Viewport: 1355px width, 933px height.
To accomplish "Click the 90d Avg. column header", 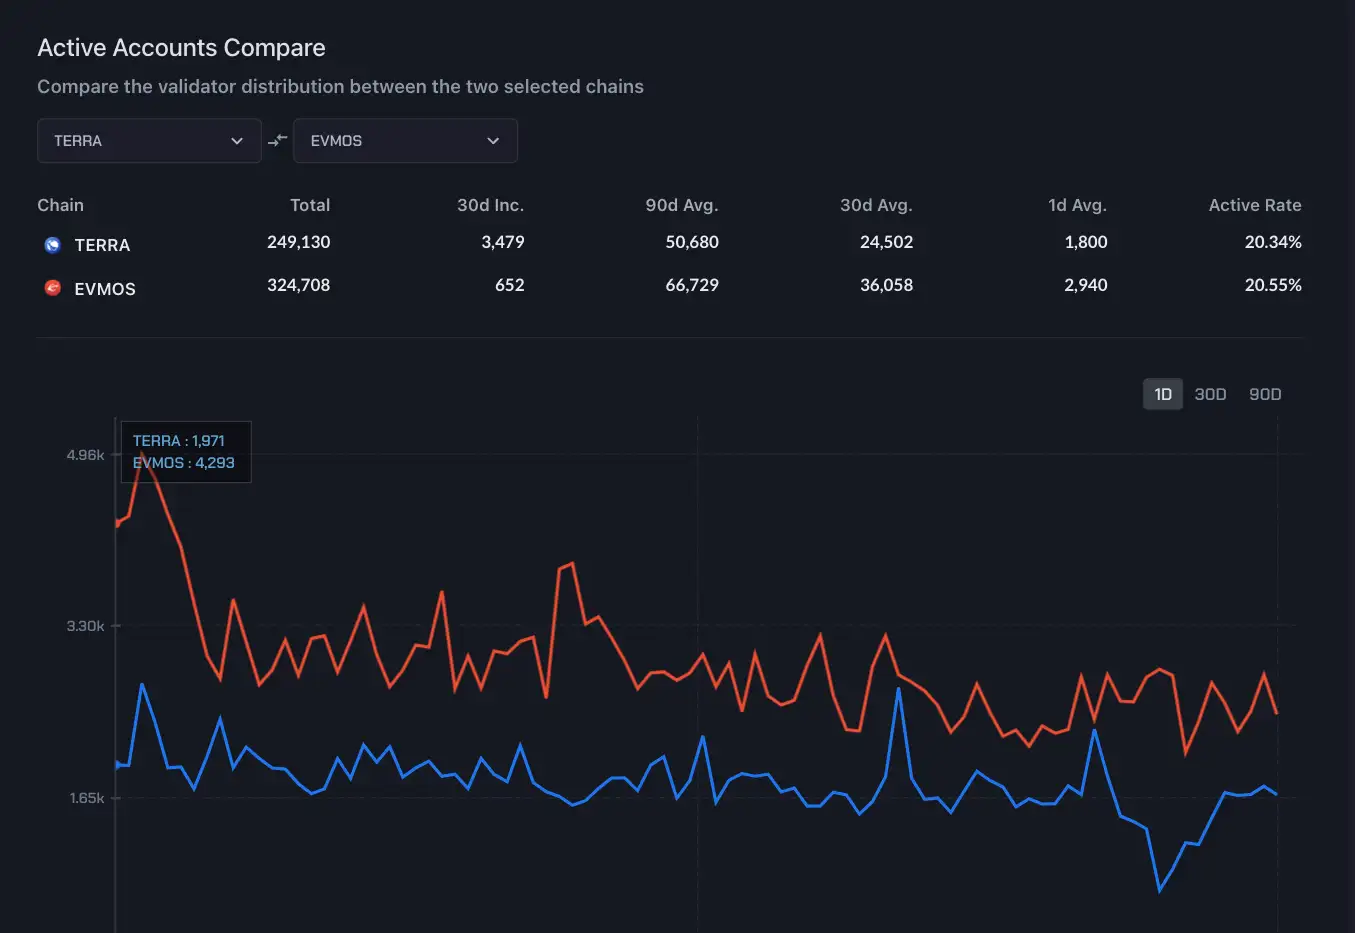I will [x=681, y=205].
